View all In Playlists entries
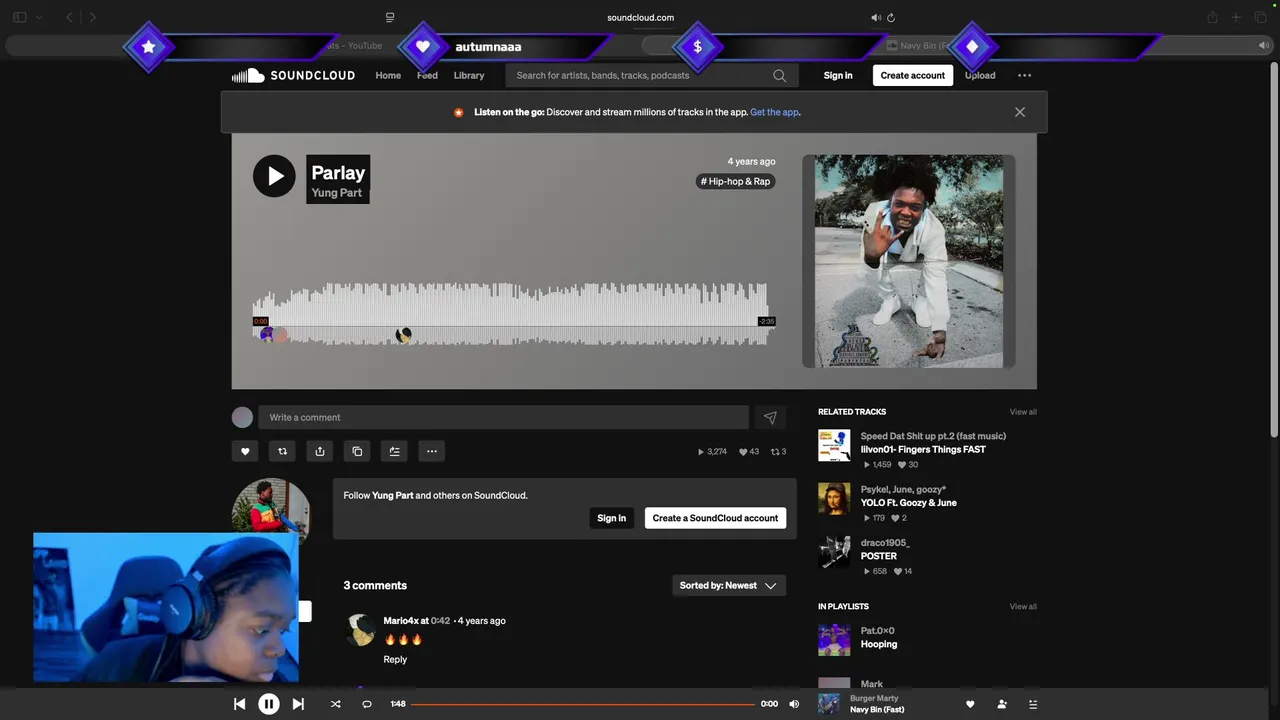The image size is (1280, 720). (1023, 607)
